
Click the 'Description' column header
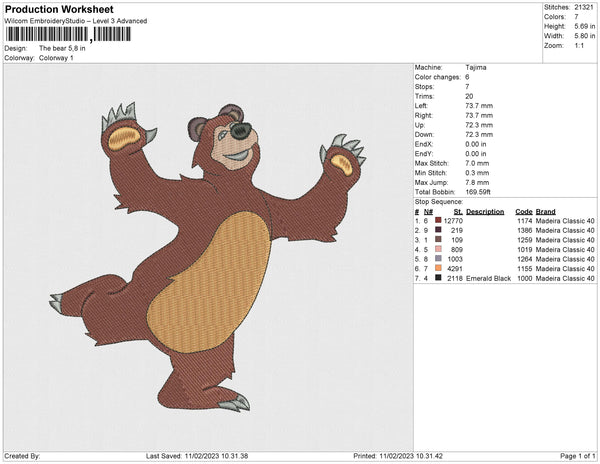point(485,212)
